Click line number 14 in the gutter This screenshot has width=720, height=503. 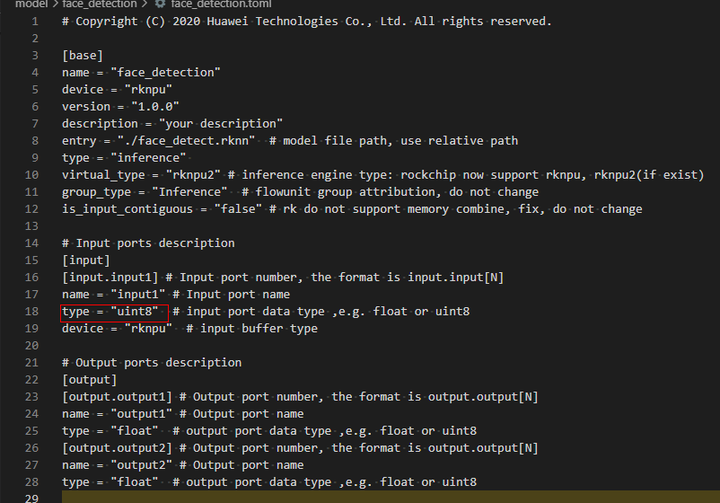pyautogui.click(x=34, y=243)
